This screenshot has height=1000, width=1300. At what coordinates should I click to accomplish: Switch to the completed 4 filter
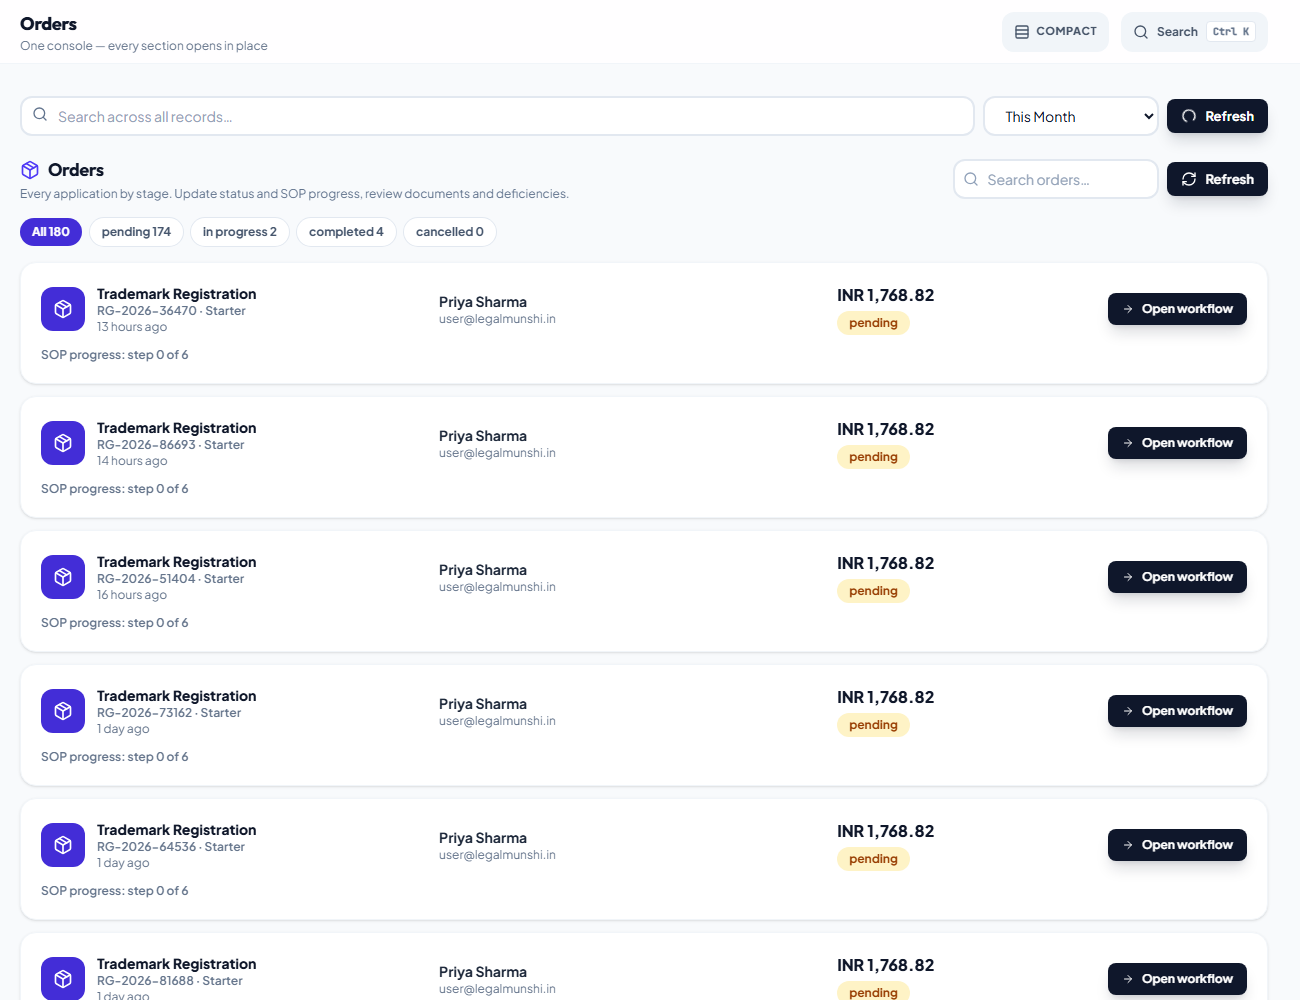pos(346,232)
